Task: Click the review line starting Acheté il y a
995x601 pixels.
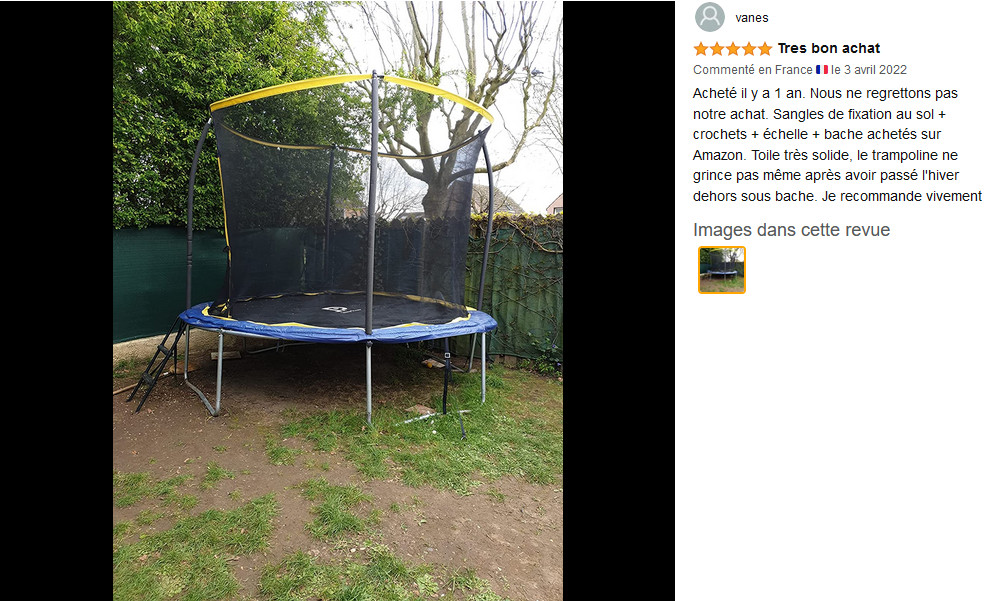Action: 826,93
